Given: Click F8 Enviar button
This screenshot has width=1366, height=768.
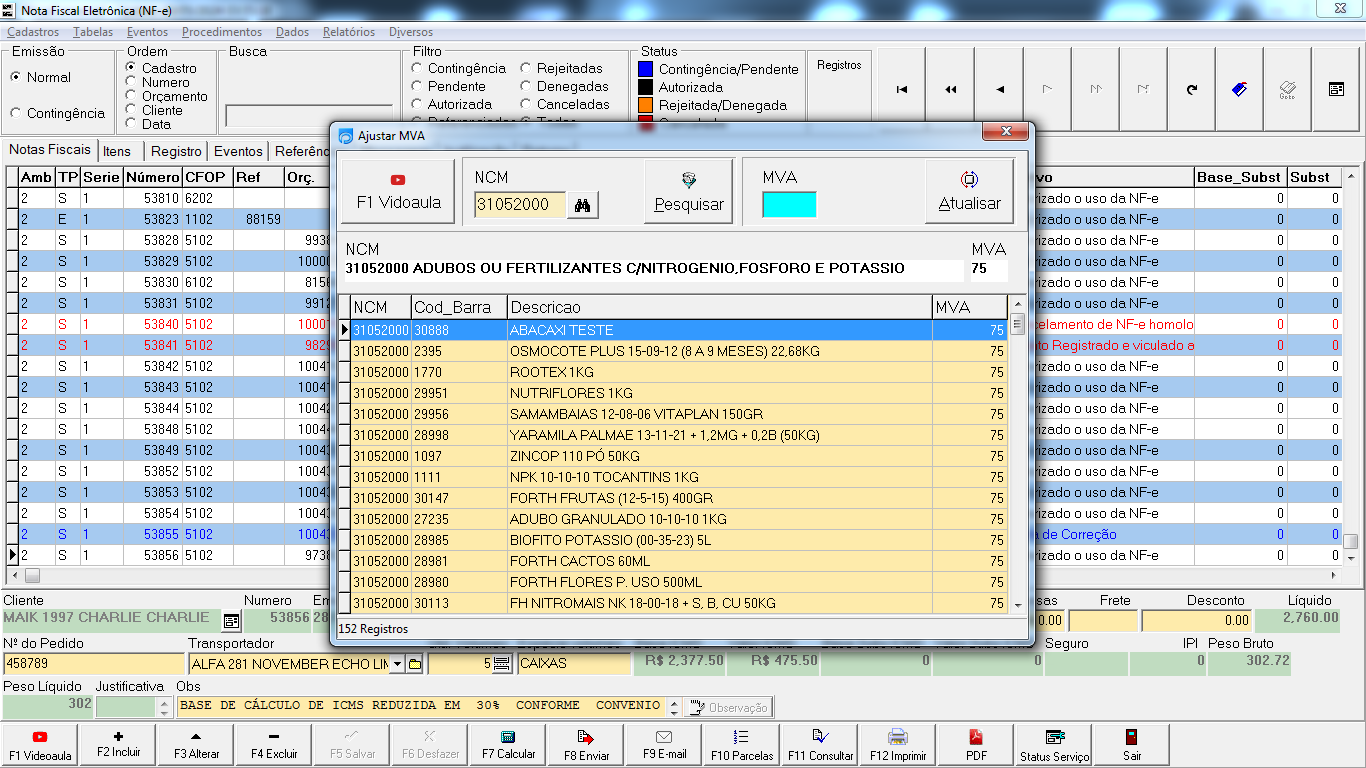Looking at the screenshot, I should pos(587,746).
